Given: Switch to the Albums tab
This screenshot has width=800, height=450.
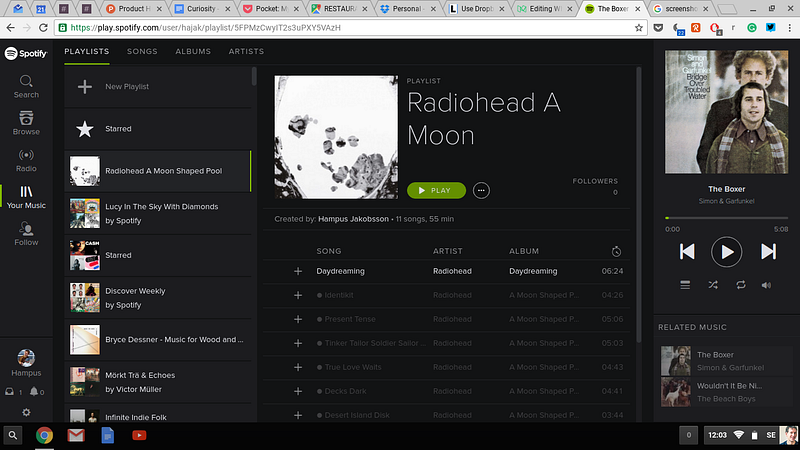Looking at the screenshot, I should click(193, 52).
